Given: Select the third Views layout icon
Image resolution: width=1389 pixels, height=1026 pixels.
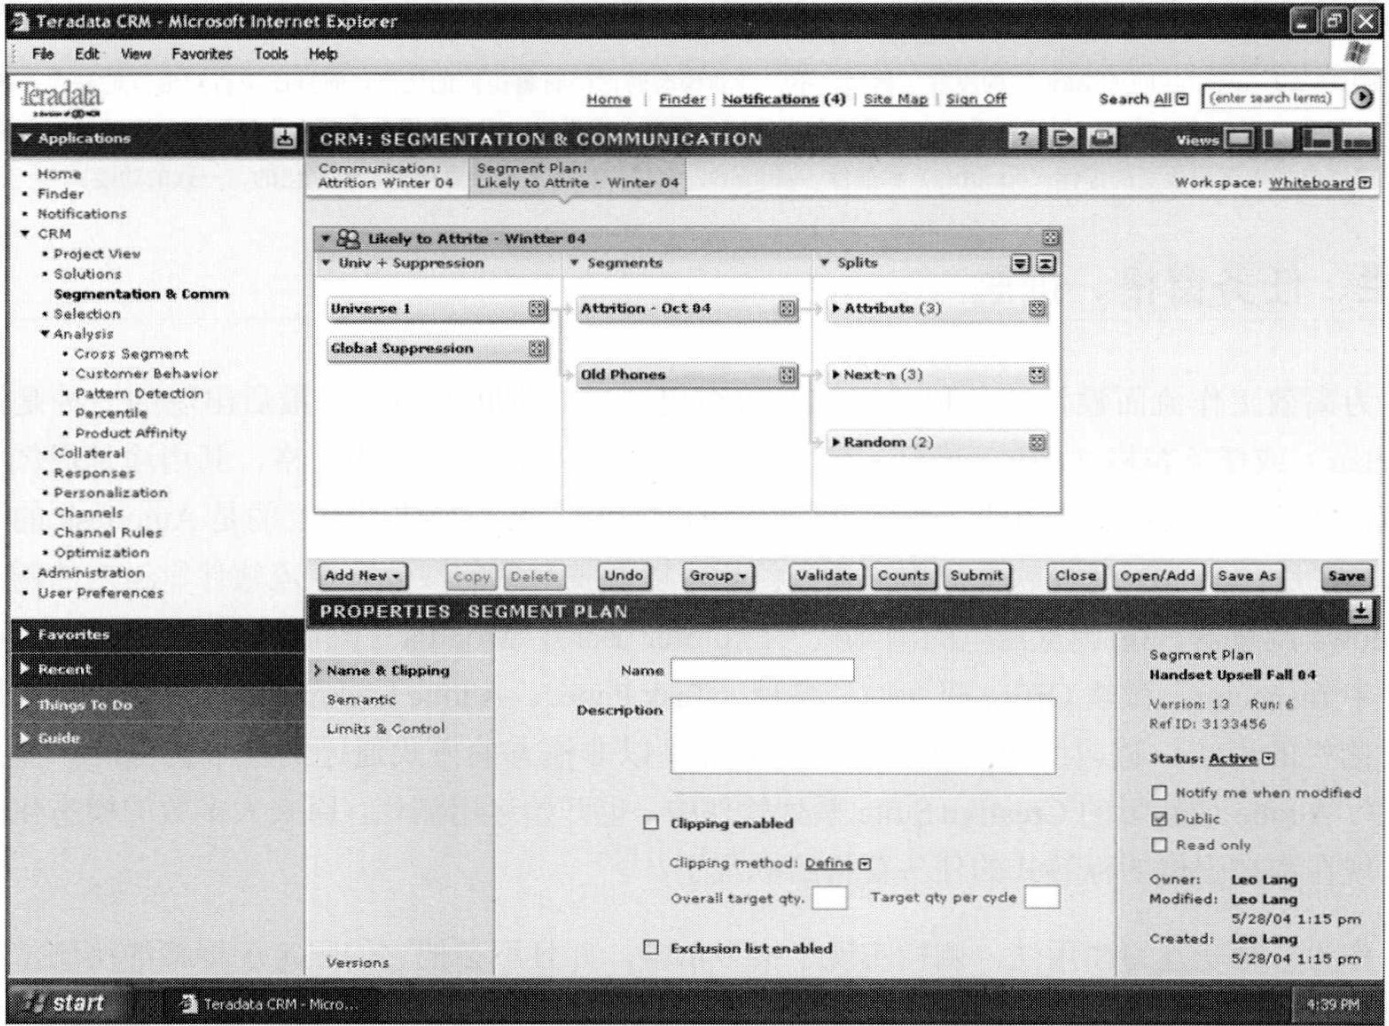Looking at the screenshot, I should click(1317, 140).
